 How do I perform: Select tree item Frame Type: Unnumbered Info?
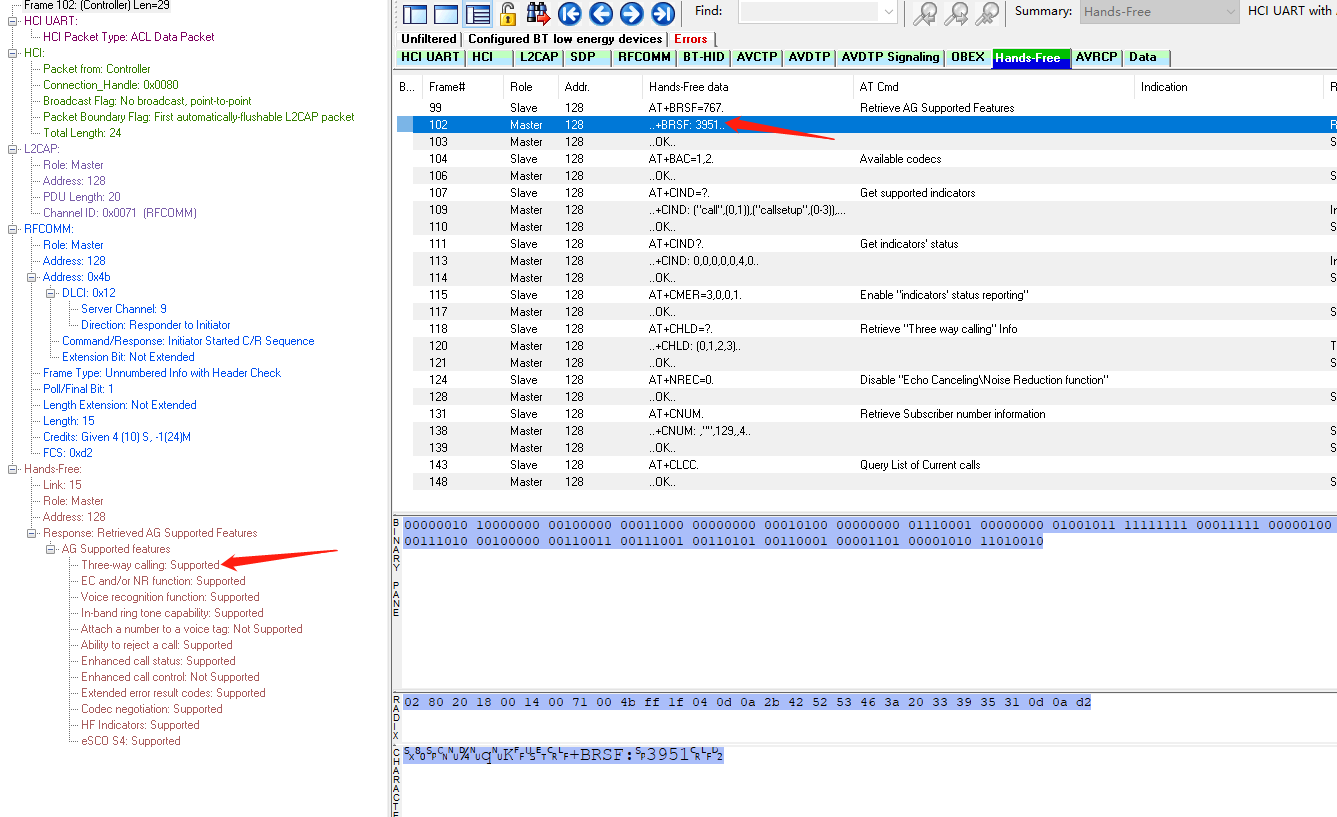162,373
